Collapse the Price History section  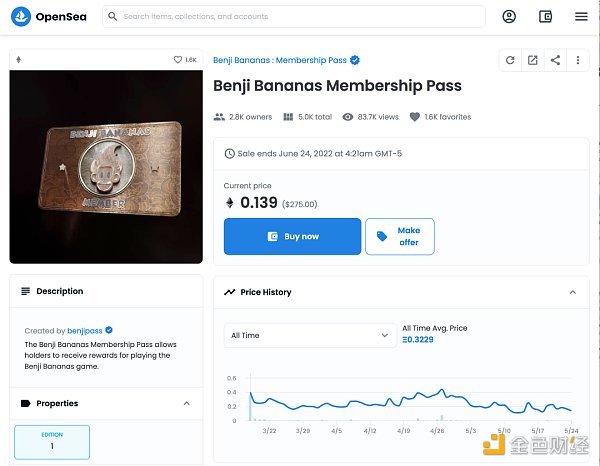(x=573, y=292)
